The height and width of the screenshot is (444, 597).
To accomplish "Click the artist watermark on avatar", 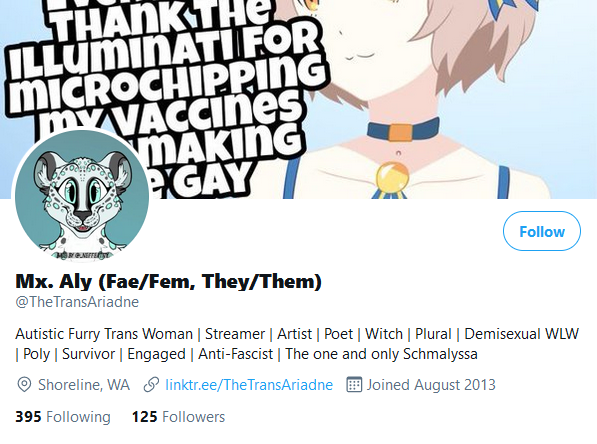I will point(83,255).
